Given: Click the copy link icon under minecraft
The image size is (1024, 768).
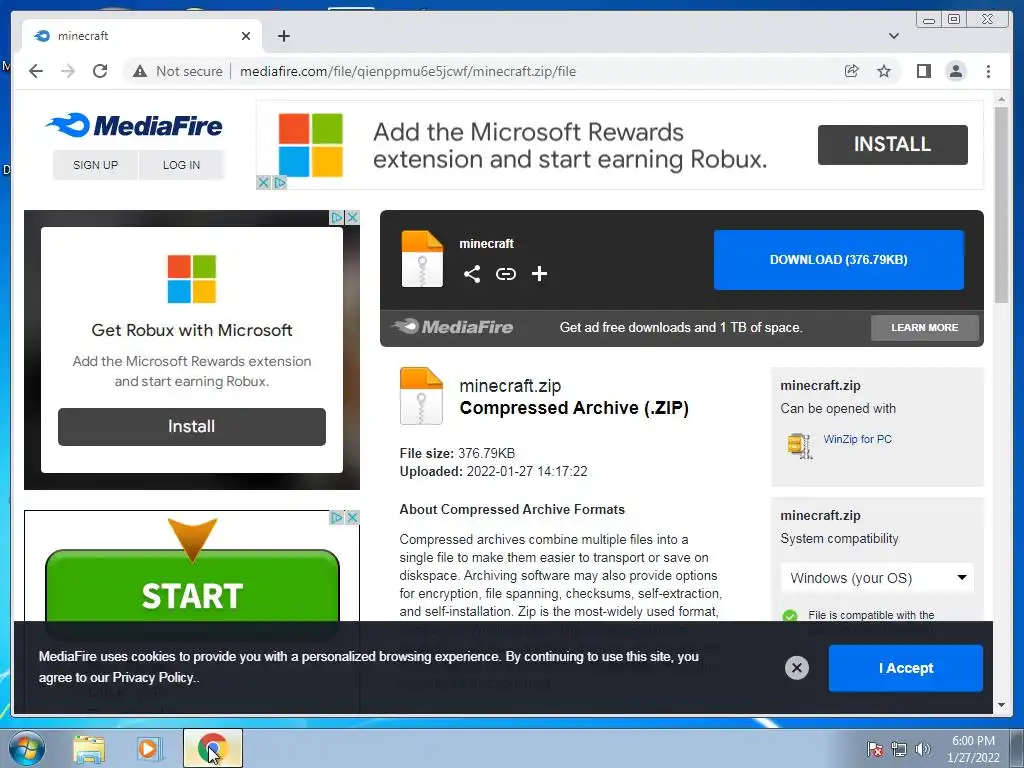Looking at the screenshot, I should click(x=505, y=274).
